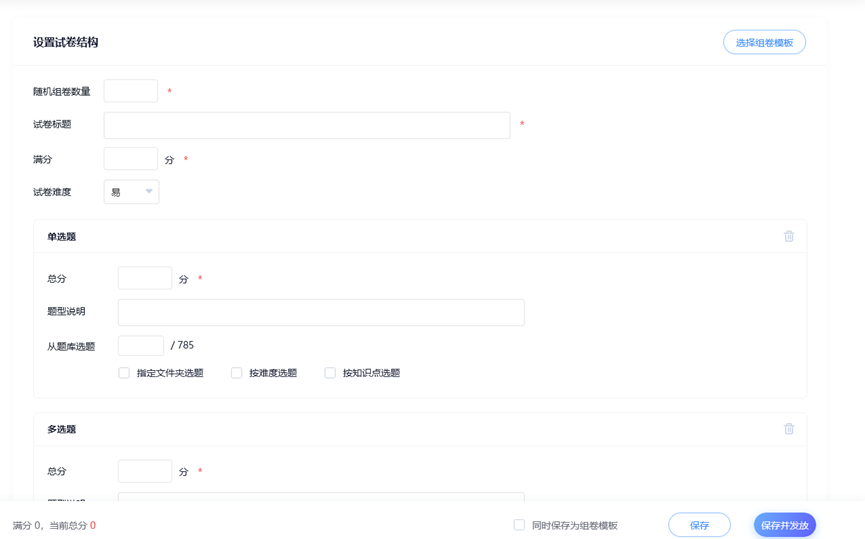
Task: Focus the 从题库选题 count input before / 785
Action: (x=141, y=346)
